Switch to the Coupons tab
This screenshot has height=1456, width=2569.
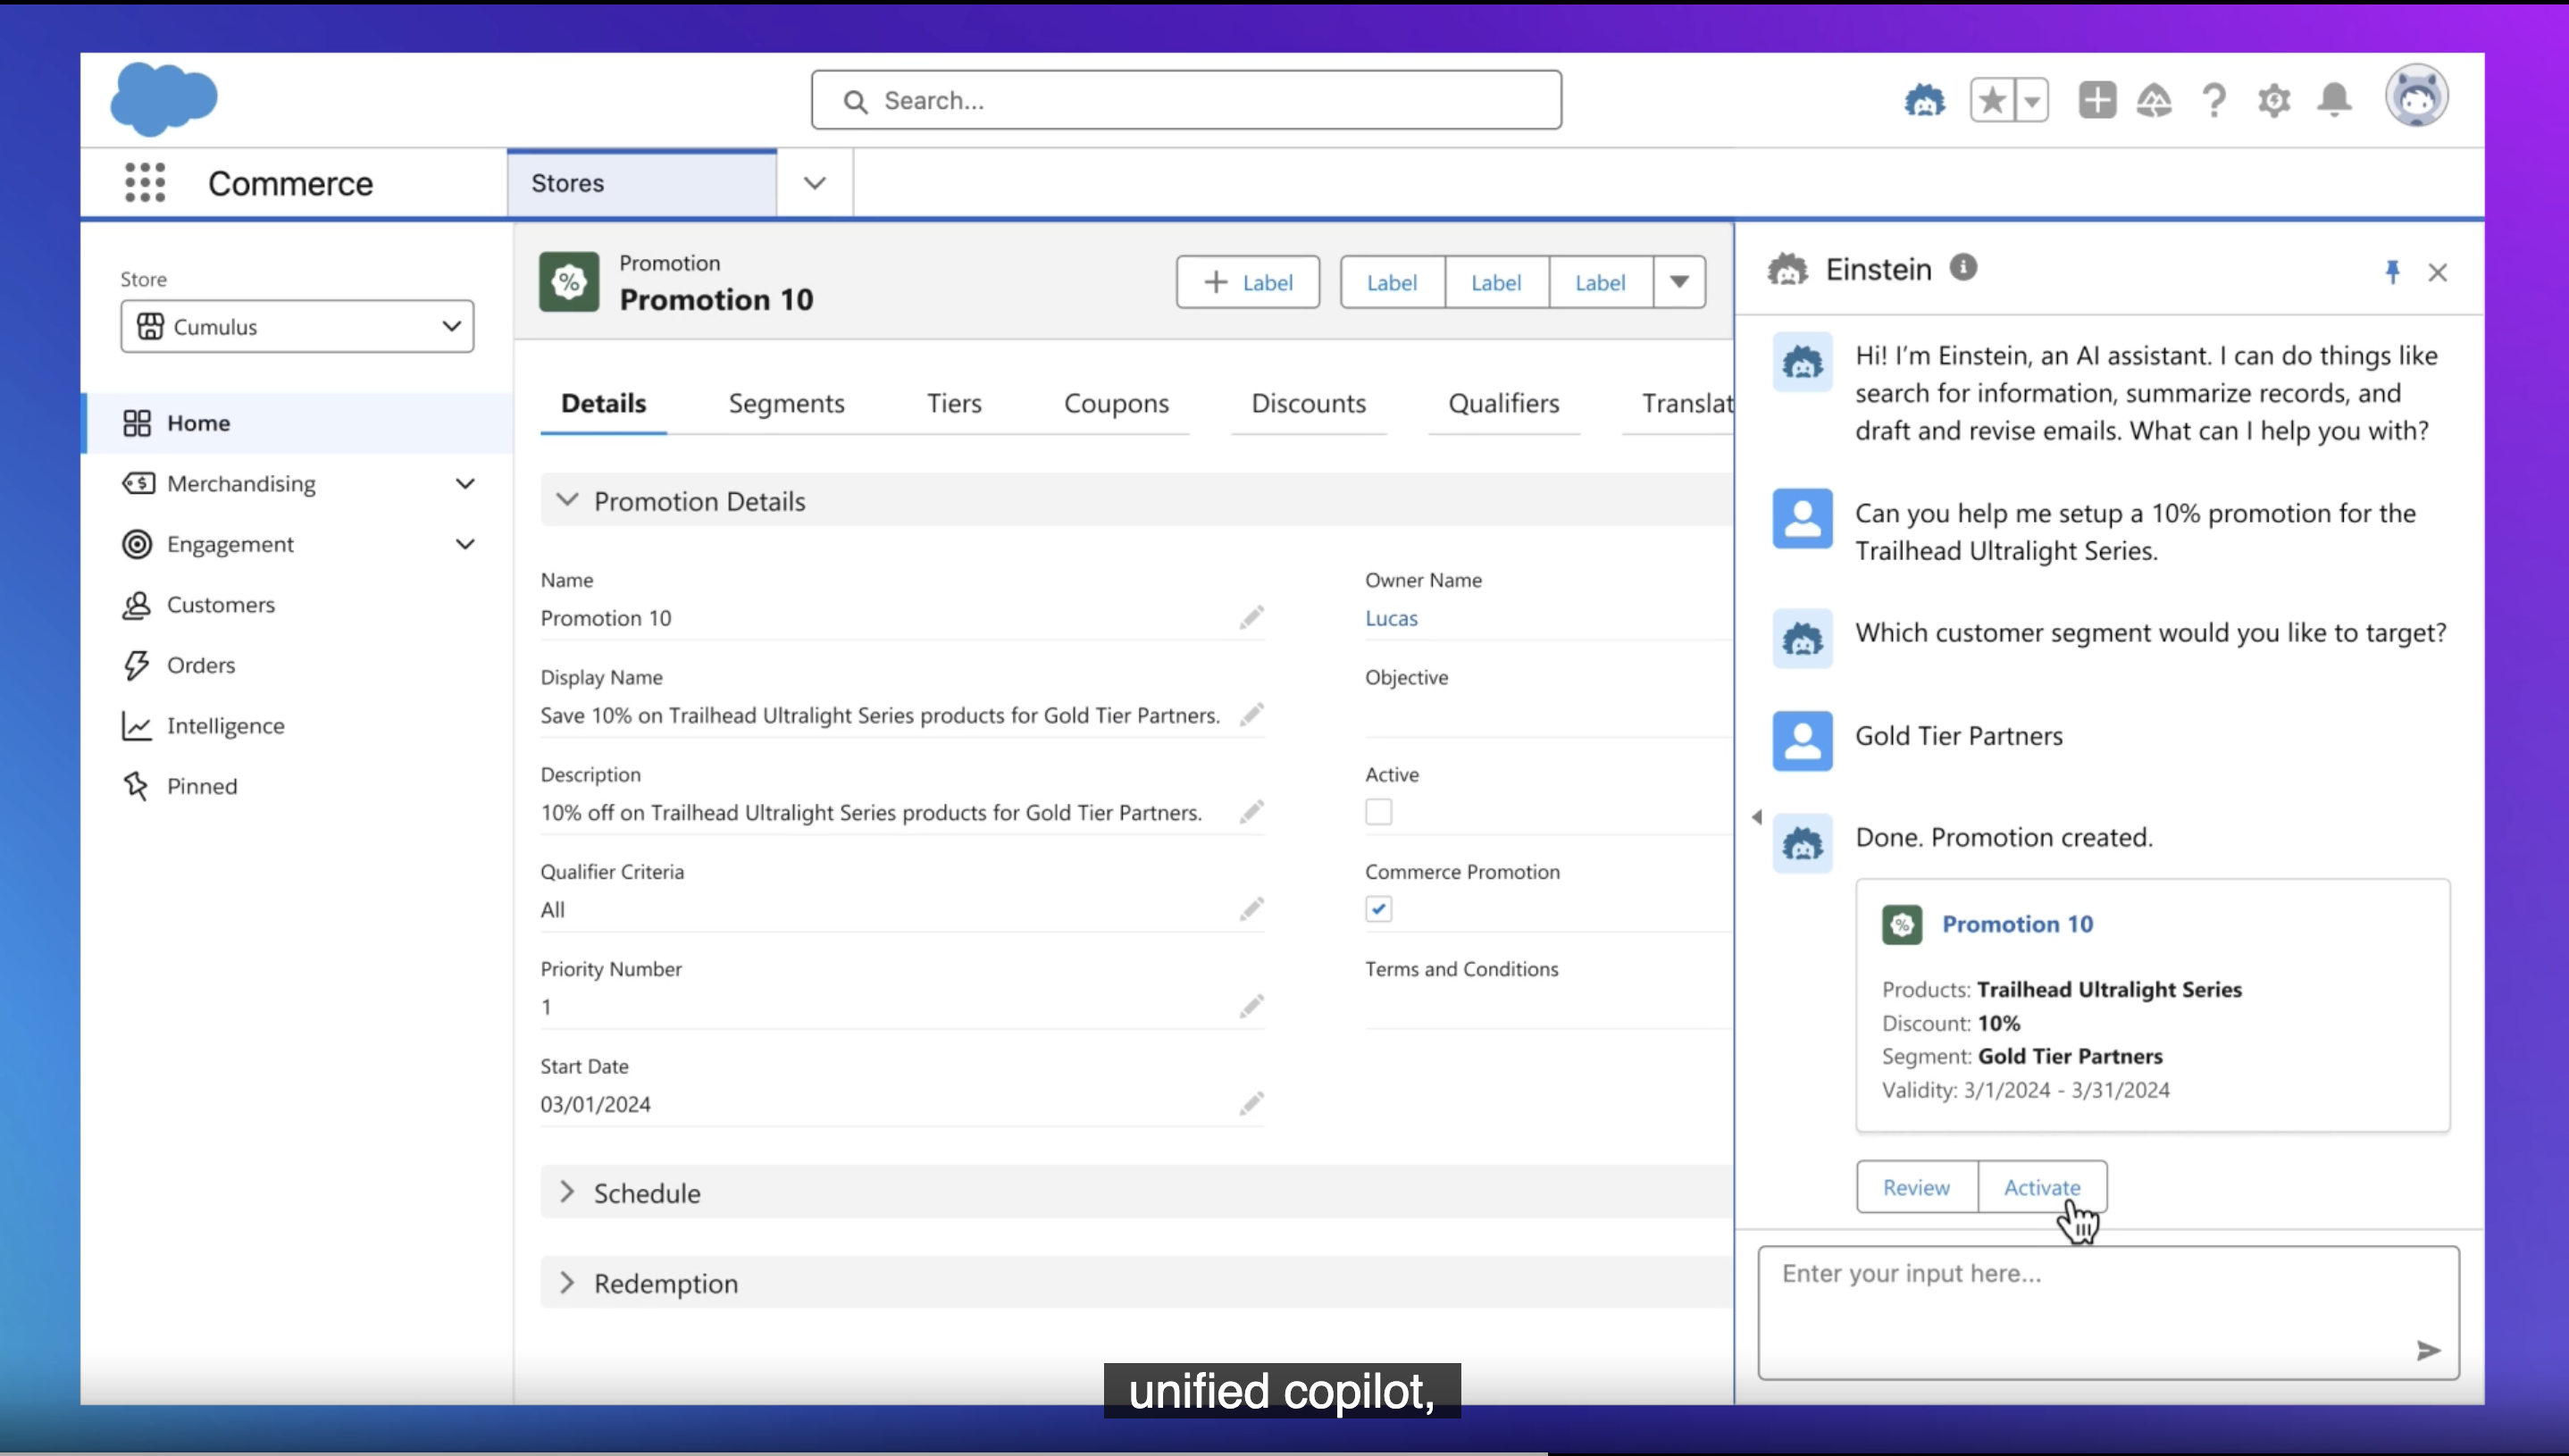tap(1116, 404)
